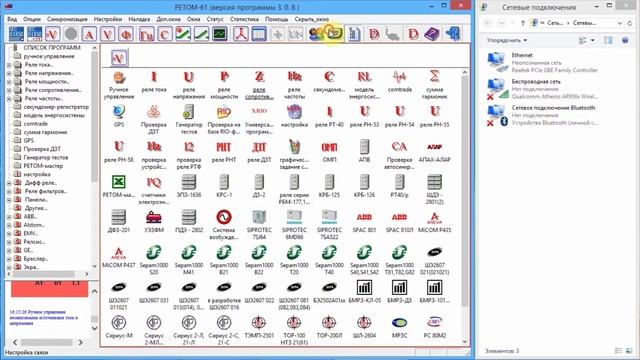Image resolution: width=640 pixels, height=360 pixels.
Task: Open the РЕТОМ-мастер Excel icon
Action: pos(119,187)
